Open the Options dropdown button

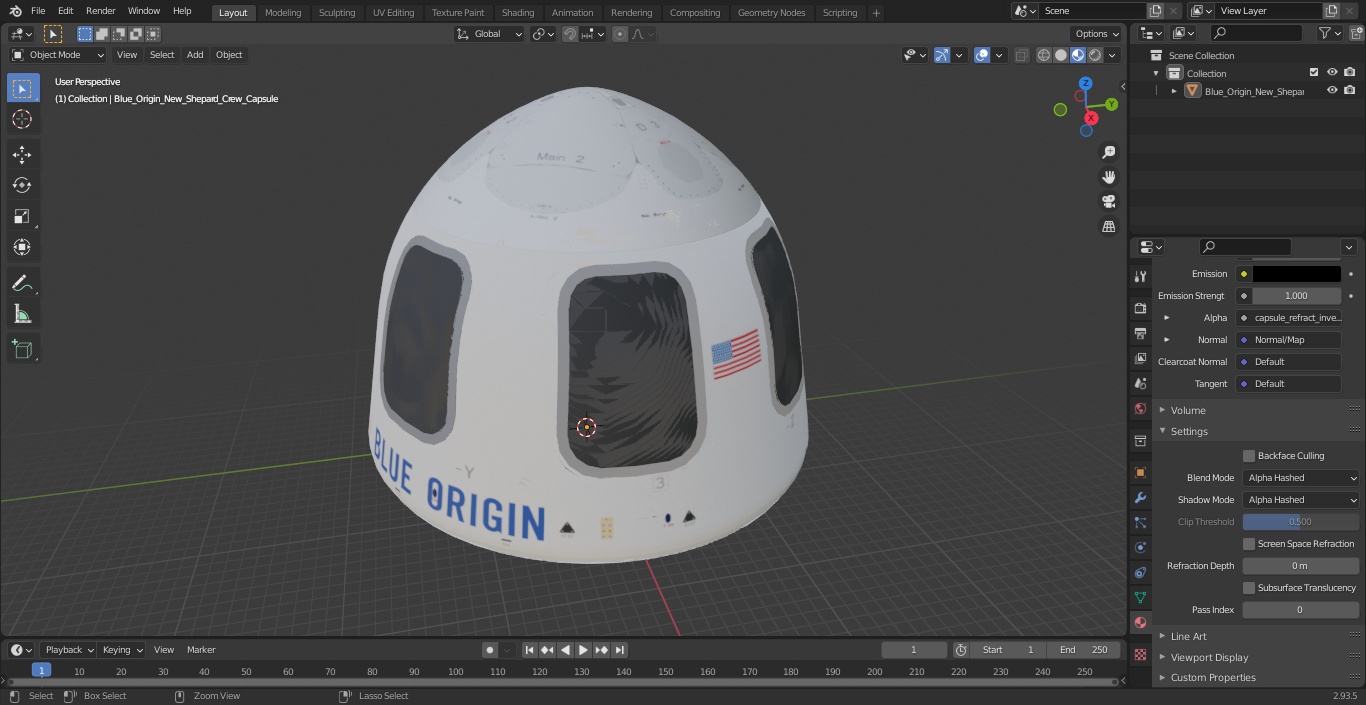point(1097,34)
